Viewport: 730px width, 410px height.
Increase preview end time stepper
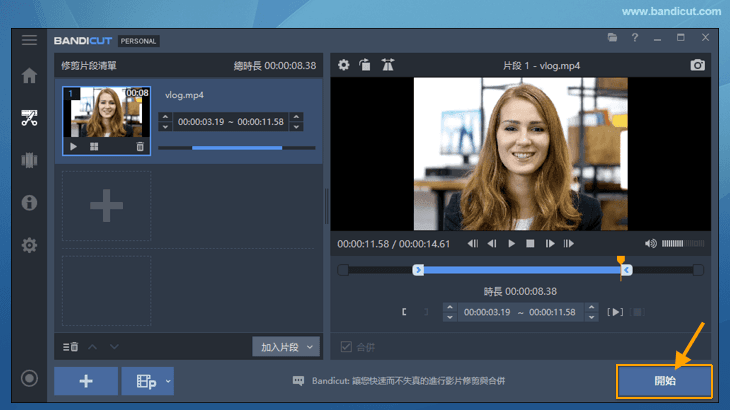(x=591, y=307)
